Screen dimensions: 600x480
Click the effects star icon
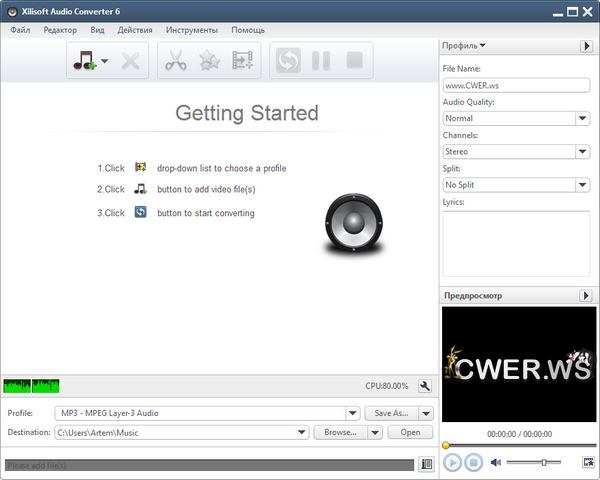point(209,61)
